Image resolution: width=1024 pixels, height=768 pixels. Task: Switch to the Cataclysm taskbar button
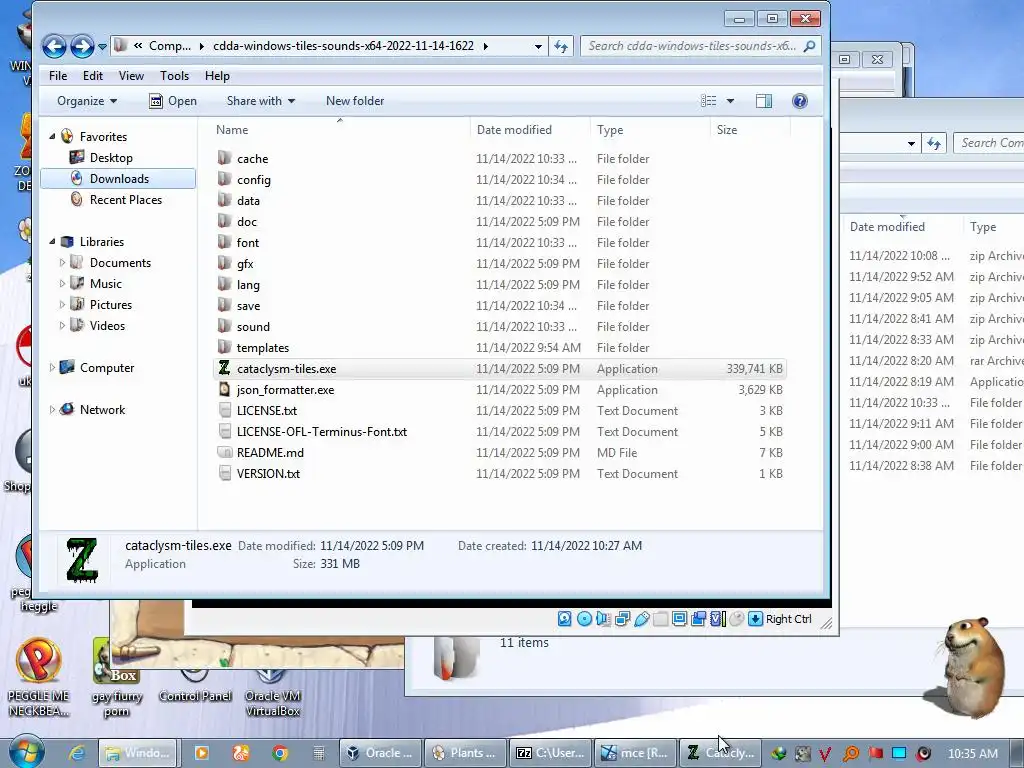(x=720, y=753)
